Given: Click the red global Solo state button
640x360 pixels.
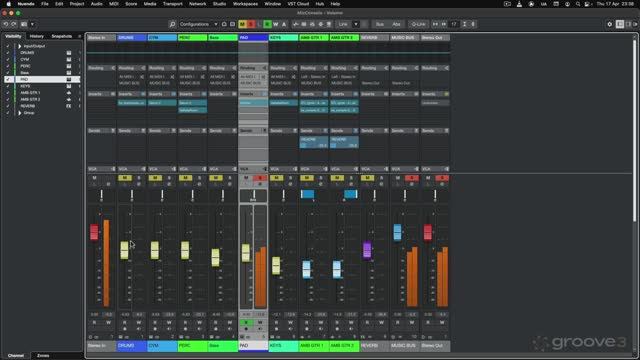Looking at the screenshot, I should click(251, 24).
